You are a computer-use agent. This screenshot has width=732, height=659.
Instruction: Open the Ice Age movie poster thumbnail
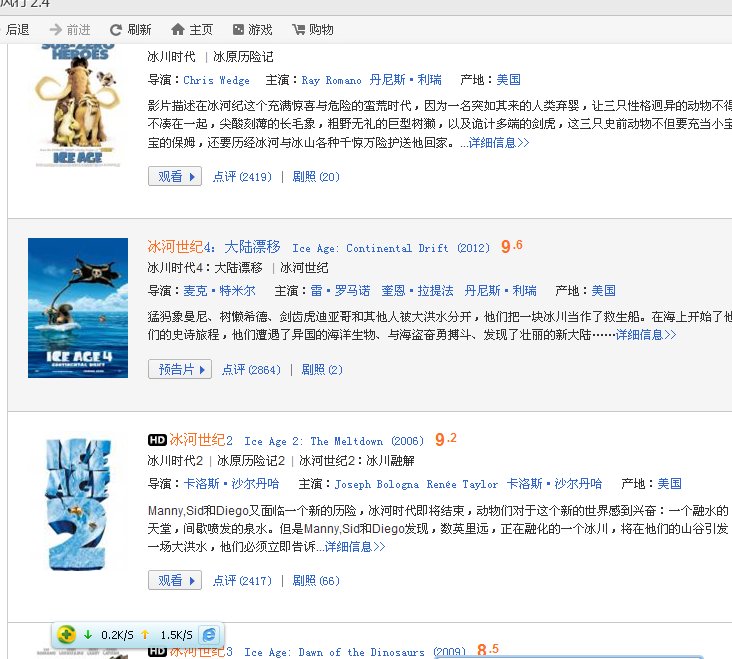(x=77, y=105)
